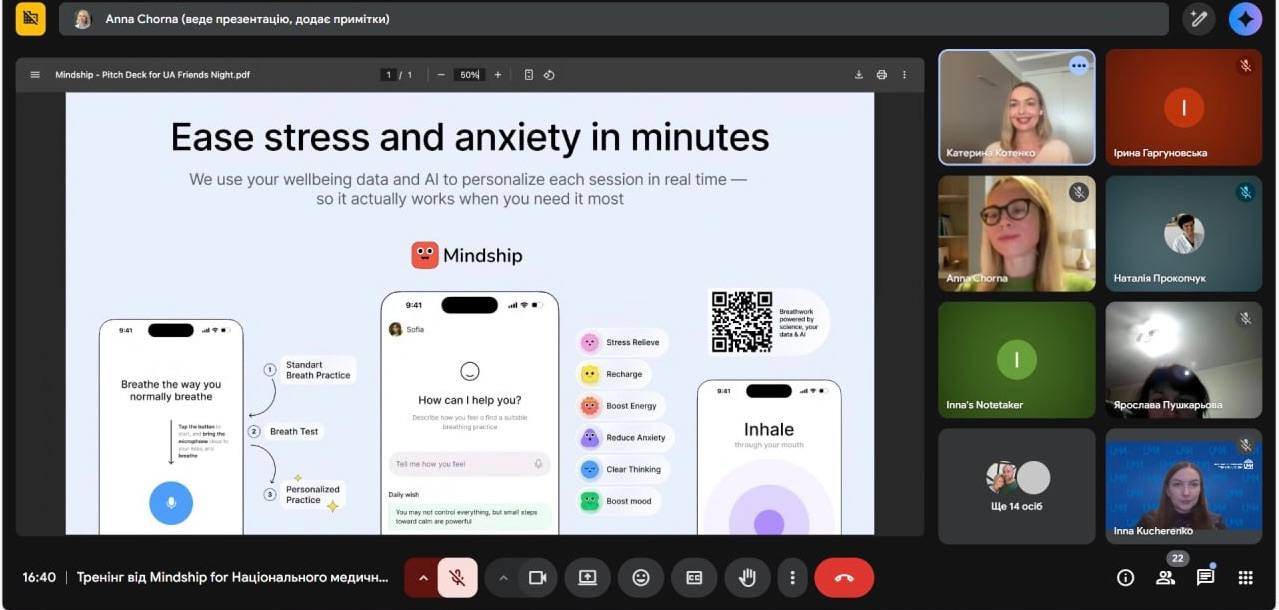Expand video settings arrow beside camera
The width and height of the screenshot is (1279, 610).
pos(503,577)
